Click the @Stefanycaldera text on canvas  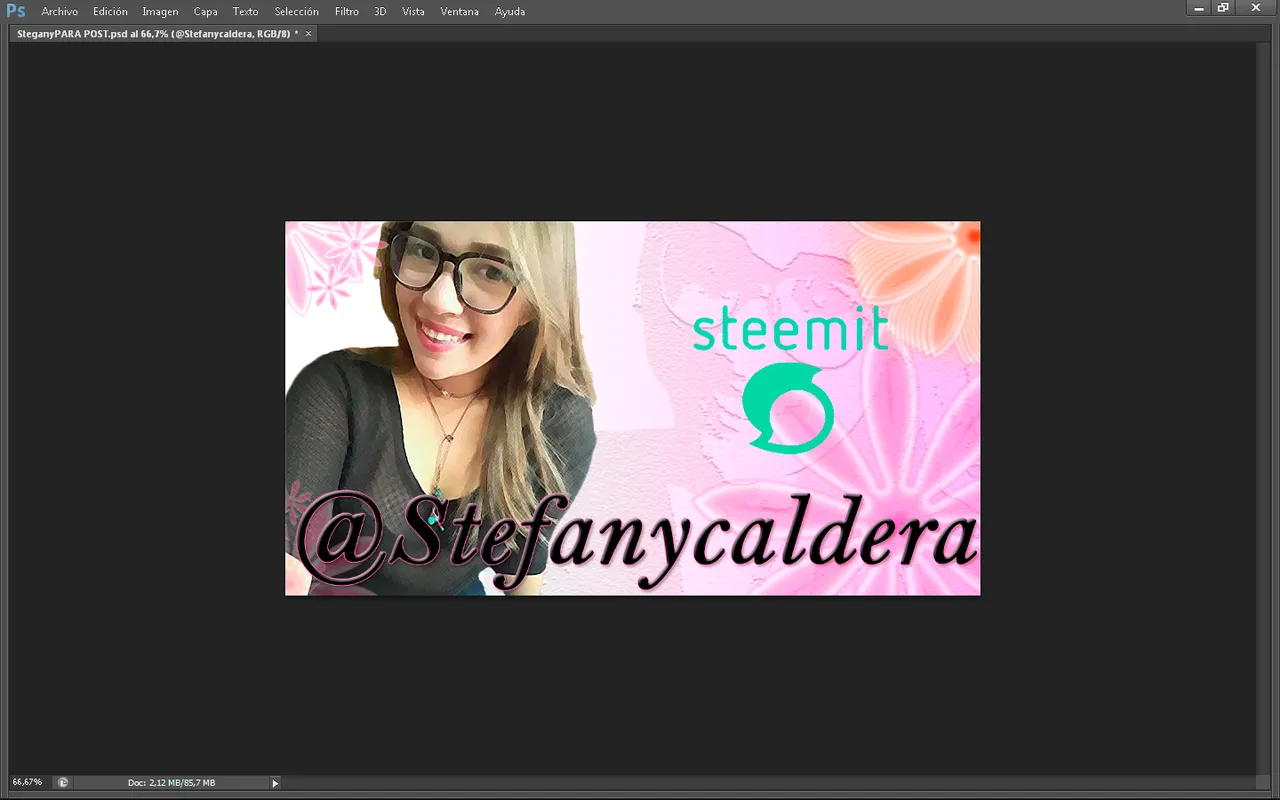click(x=636, y=542)
